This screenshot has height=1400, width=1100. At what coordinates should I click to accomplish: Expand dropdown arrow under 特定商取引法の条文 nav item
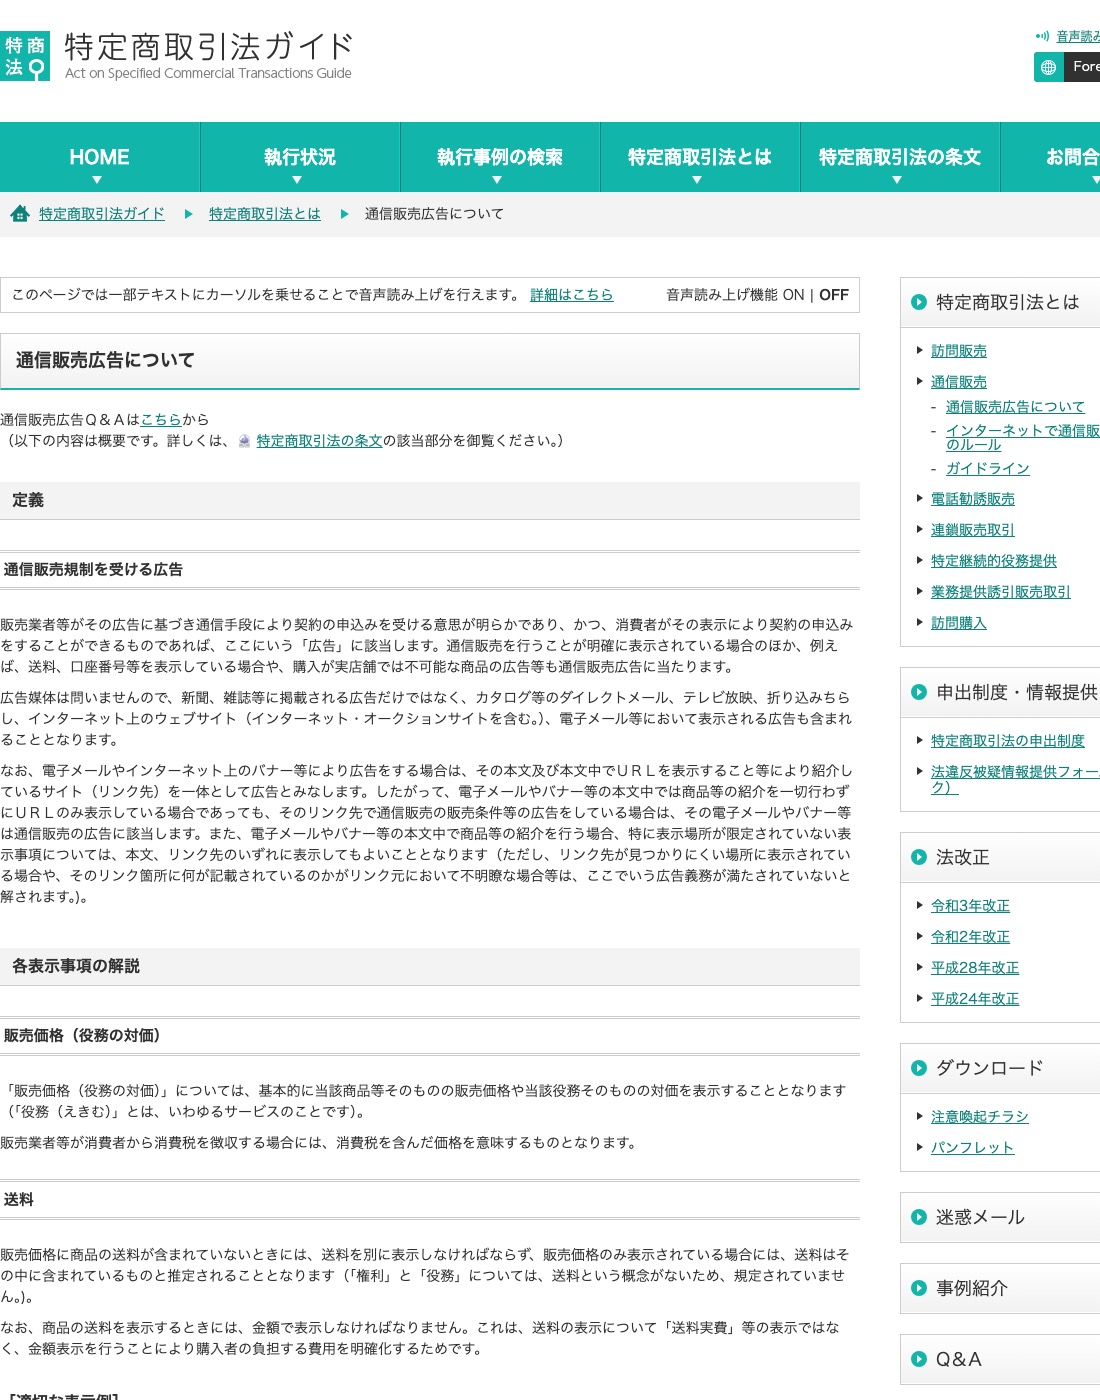[x=897, y=180]
